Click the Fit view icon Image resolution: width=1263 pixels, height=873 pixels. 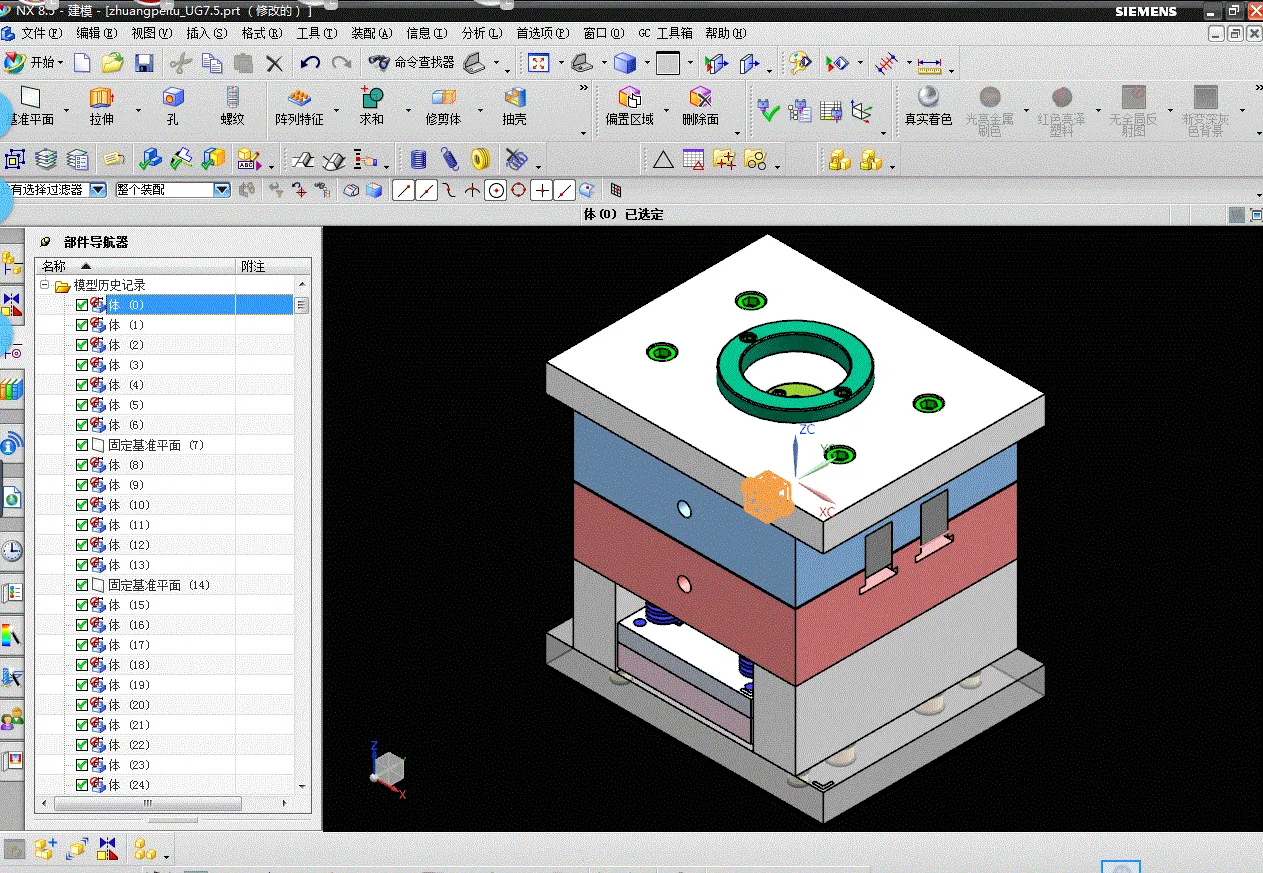[539, 63]
